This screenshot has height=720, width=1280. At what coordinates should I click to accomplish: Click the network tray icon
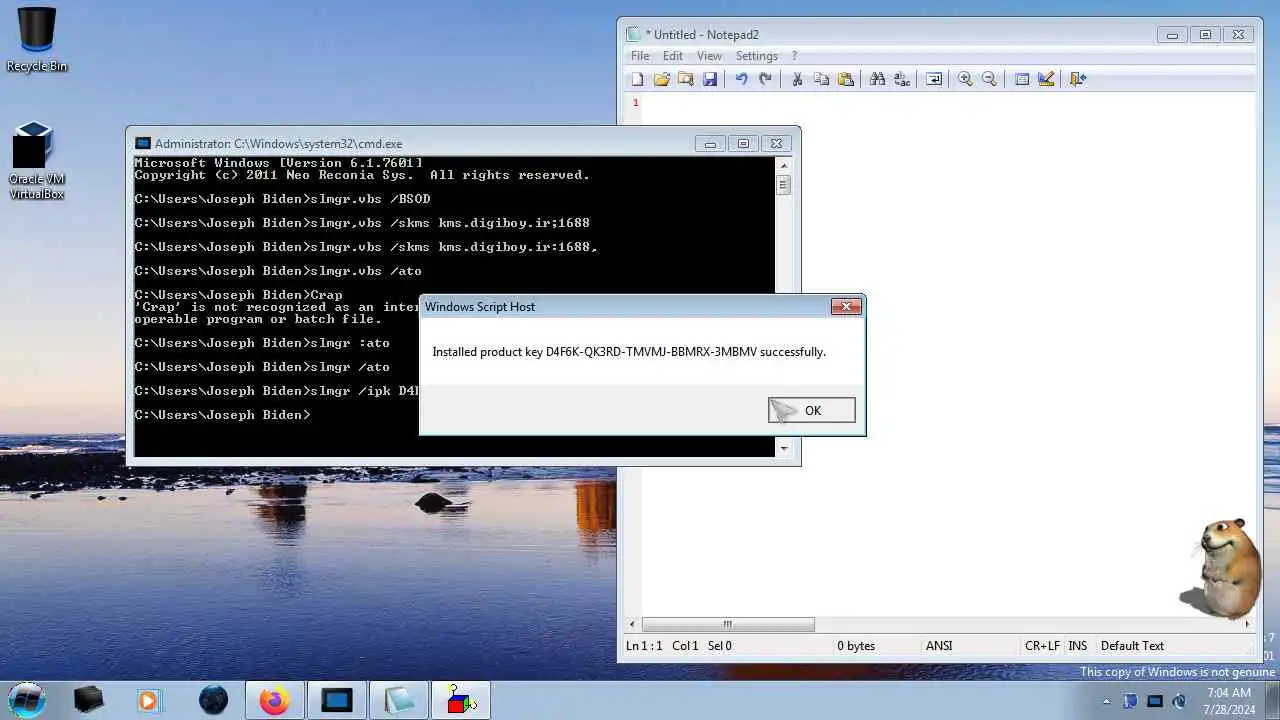click(1155, 701)
